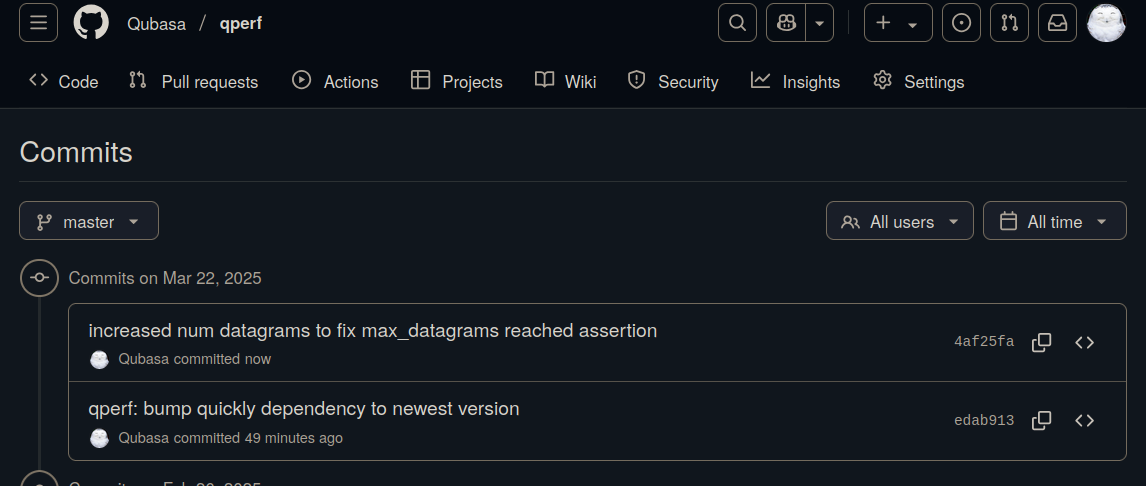The image size is (1146, 486).
Task: Browse repository at commit edab913
Action: point(1084,421)
